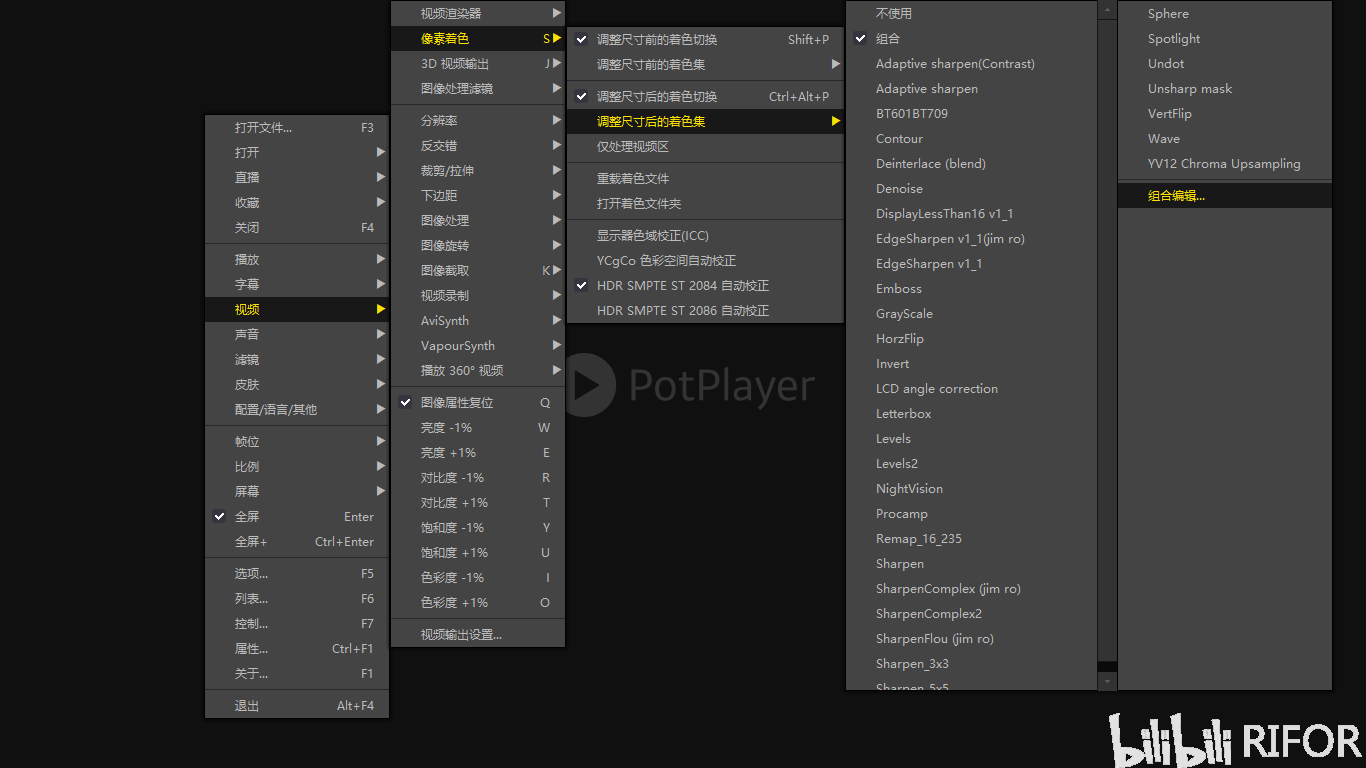The width and height of the screenshot is (1366, 768).
Task: Open 图像处理滤镜 menu item
Action: coord(478,89)
